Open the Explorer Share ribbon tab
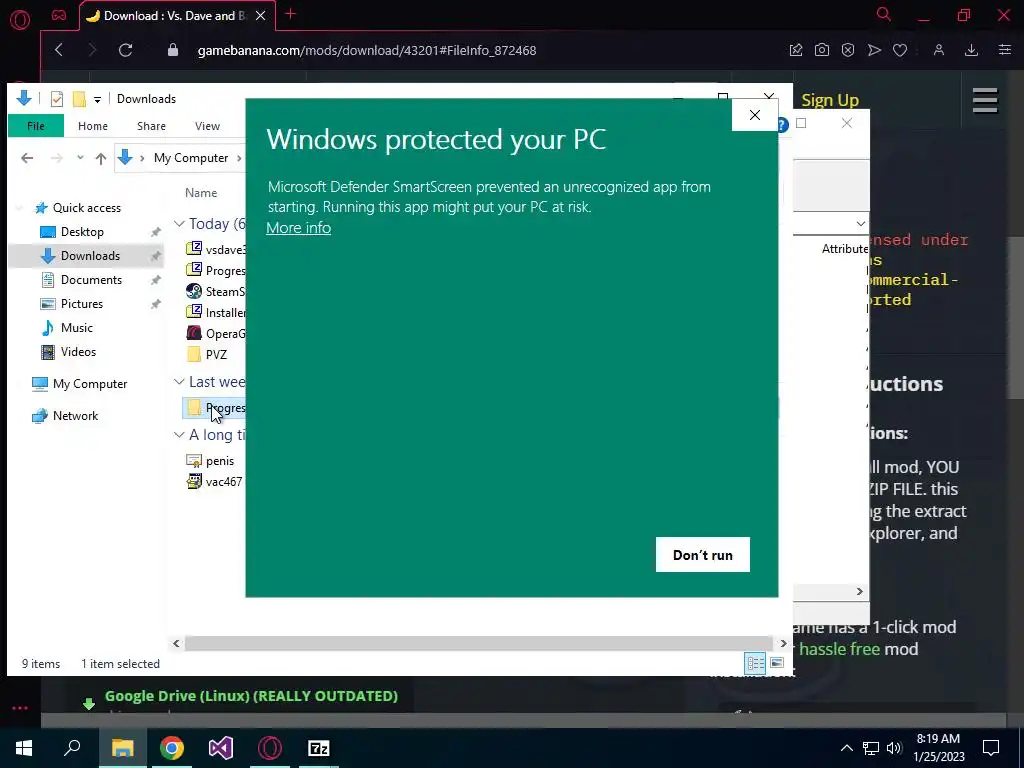The image size is (1024, 768). [x=152, y=126]
